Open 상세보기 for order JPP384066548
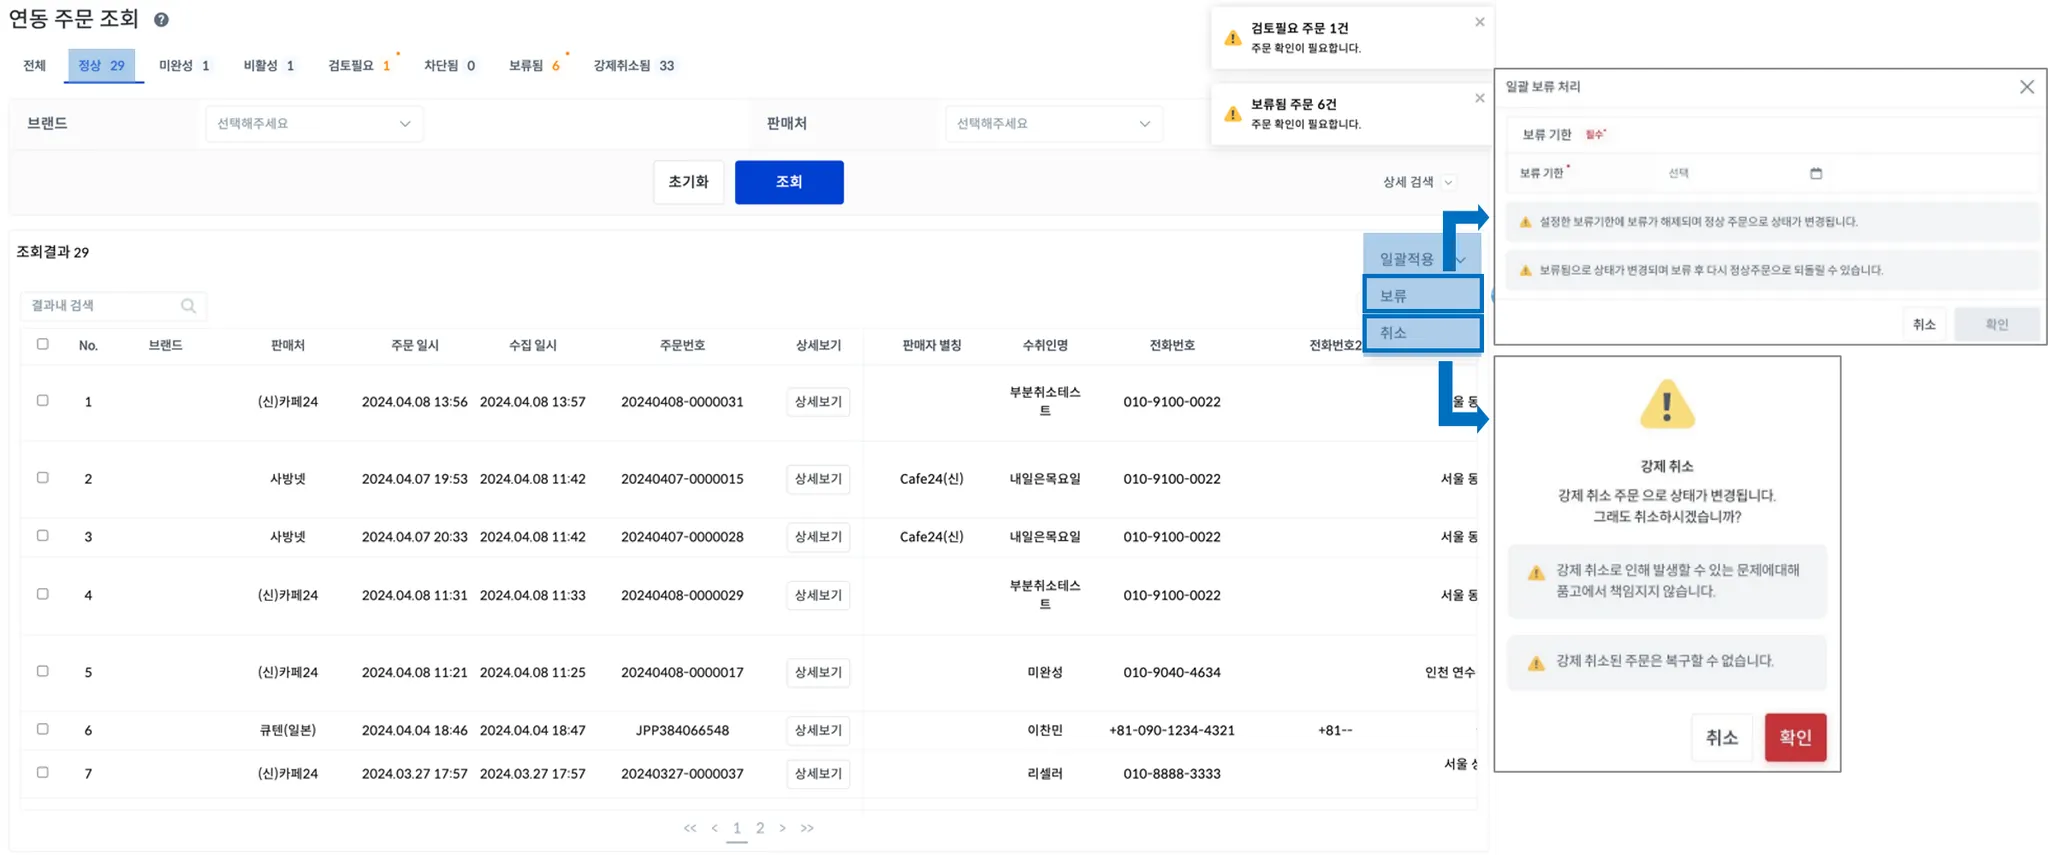The height and width of the screenshot is (855, 2048). tap(818, 730)
